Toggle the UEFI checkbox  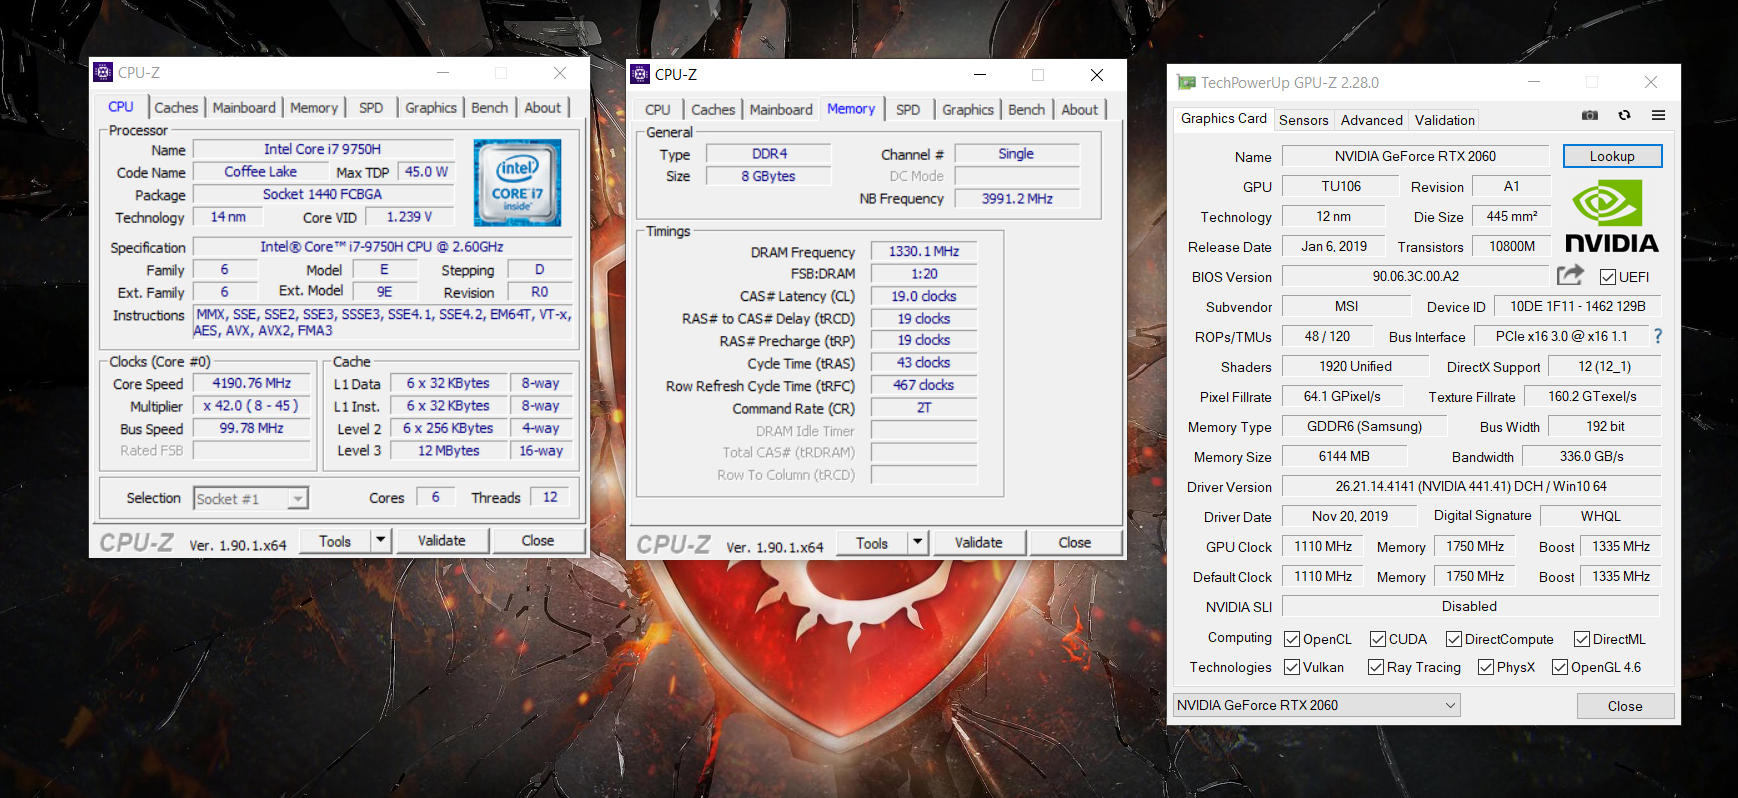pyautogui.click(x=1608, y=277)
